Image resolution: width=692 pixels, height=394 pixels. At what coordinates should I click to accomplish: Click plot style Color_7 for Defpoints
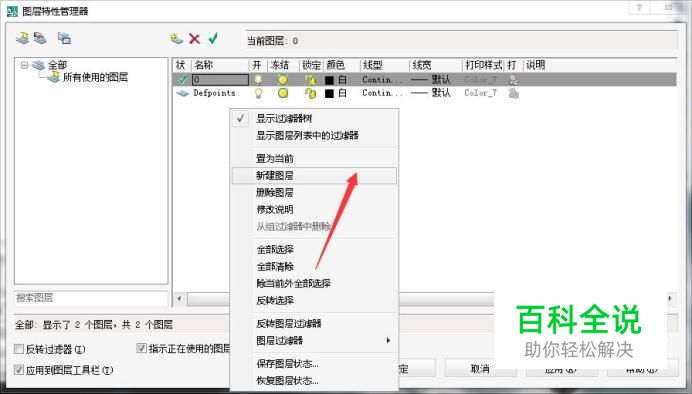click(x=481, y=93)
